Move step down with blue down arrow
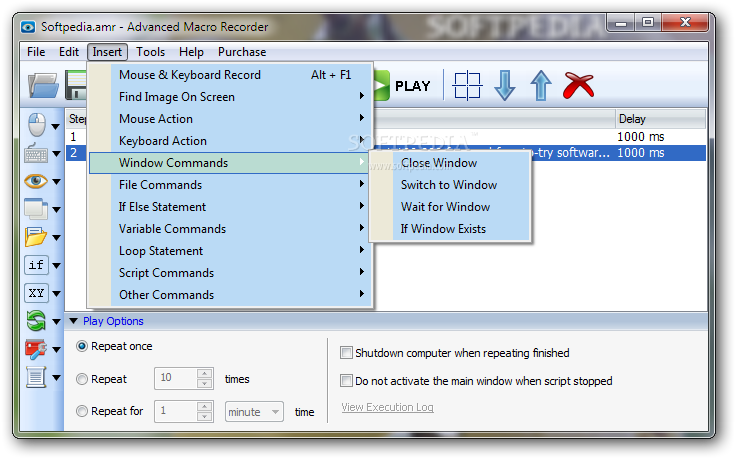This screenshot has width=736, height=459. click(x=505, y=85)
